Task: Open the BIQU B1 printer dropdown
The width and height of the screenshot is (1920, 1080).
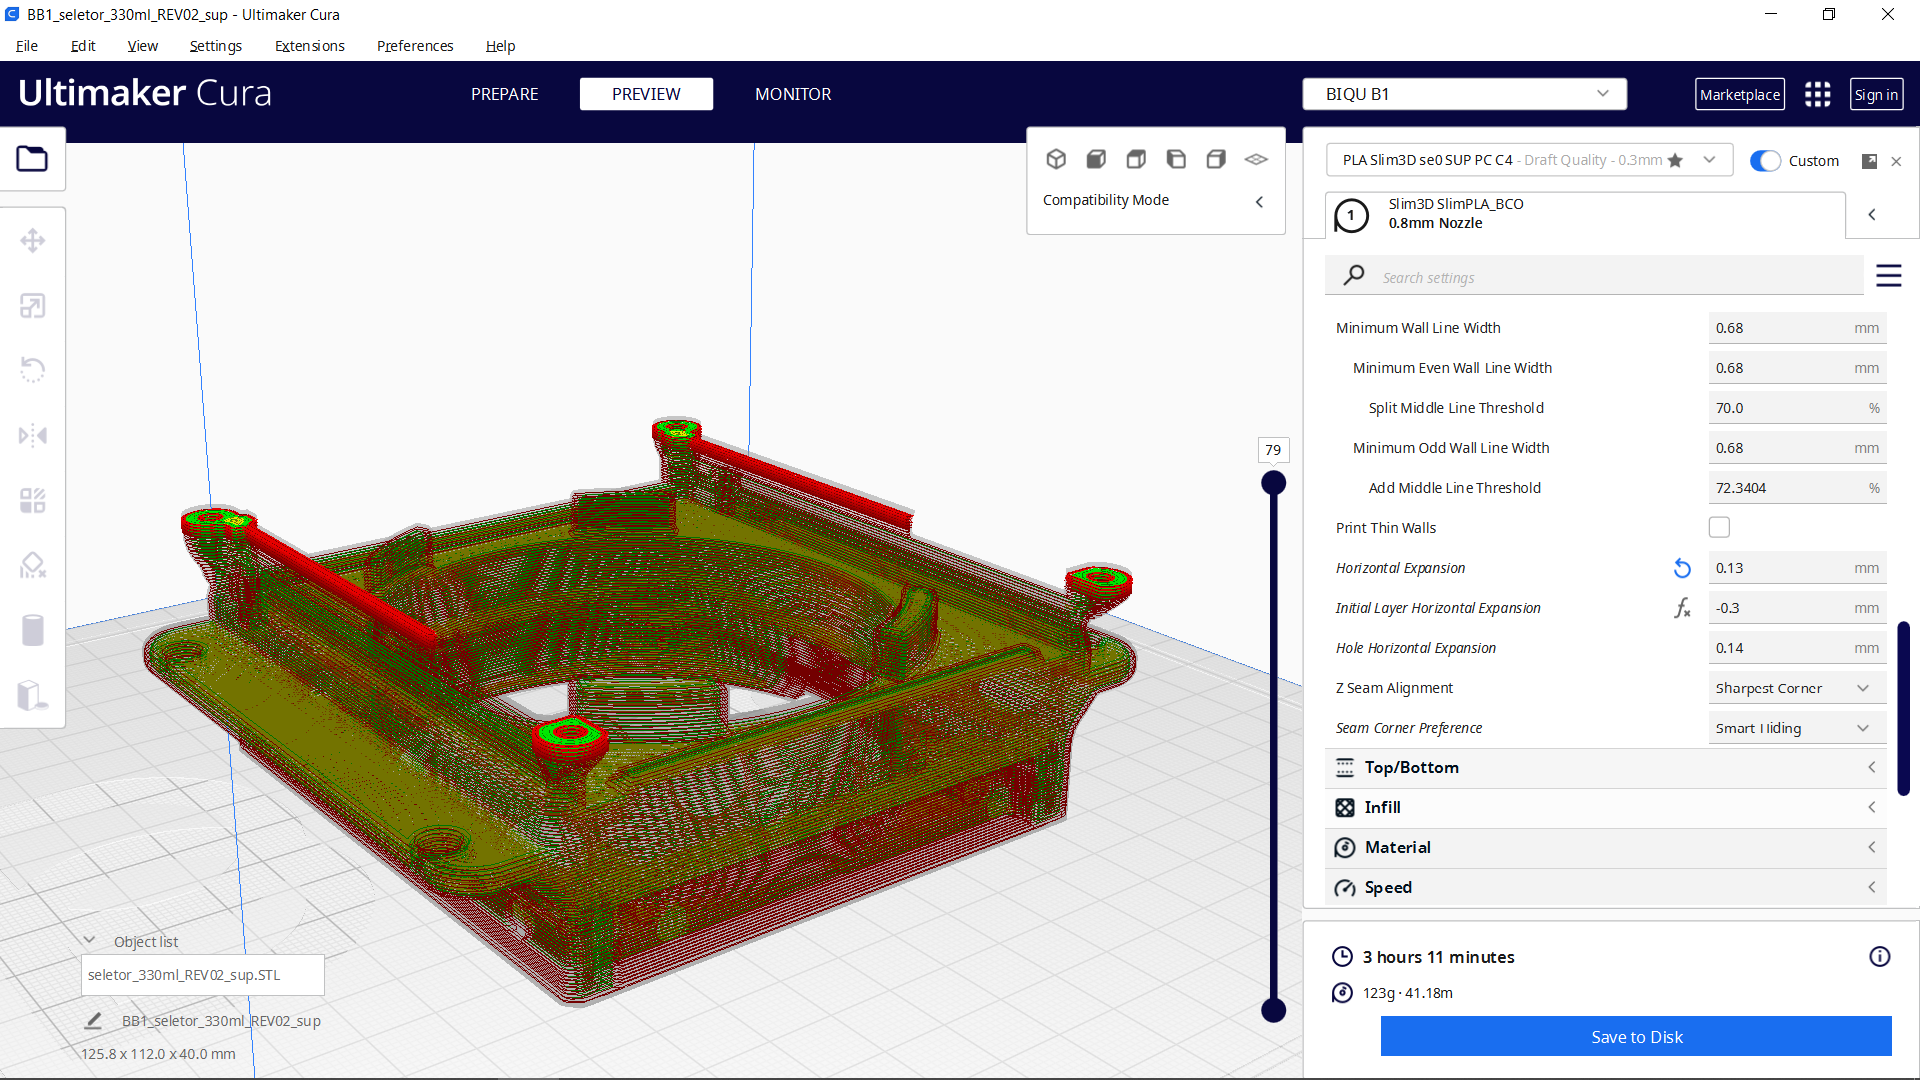Action: [x=1464, y=94]
